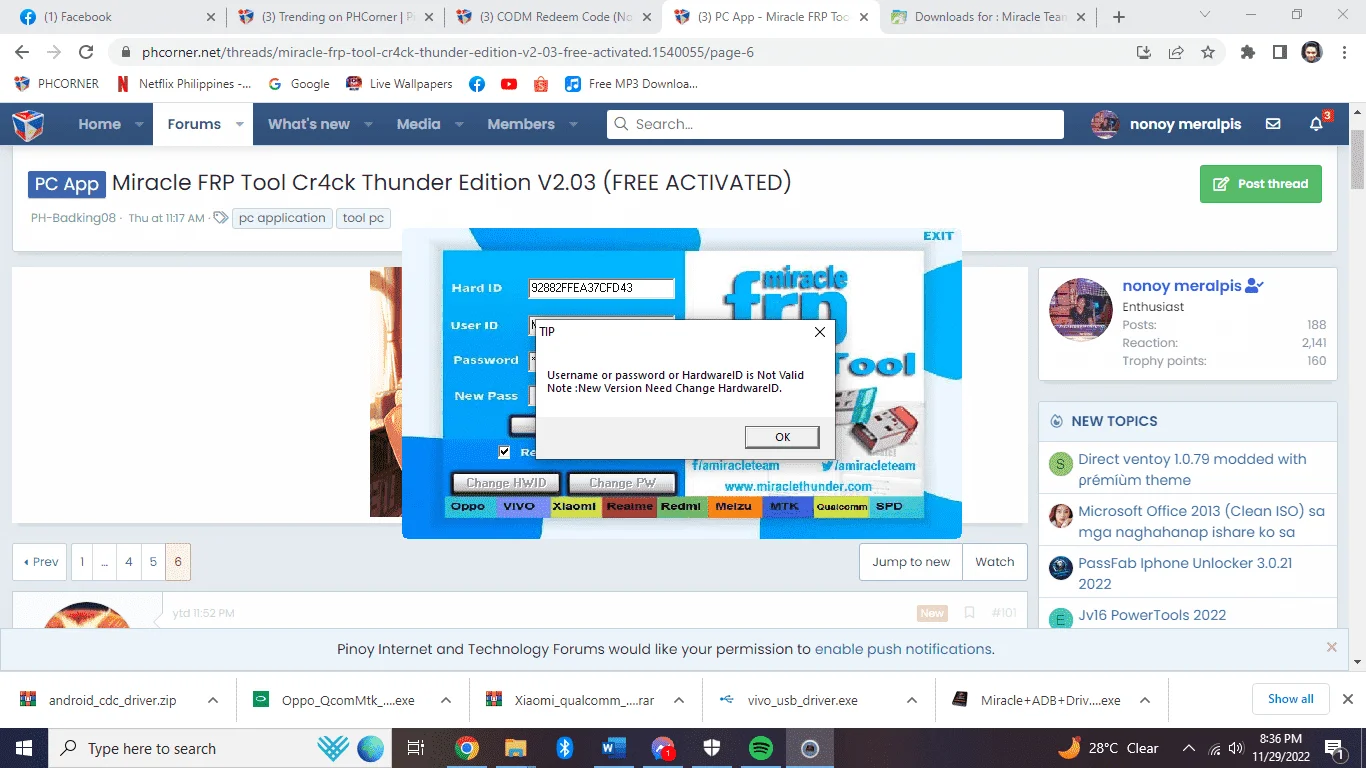Expand the Members dropdown arrow

tap(573, 124)
